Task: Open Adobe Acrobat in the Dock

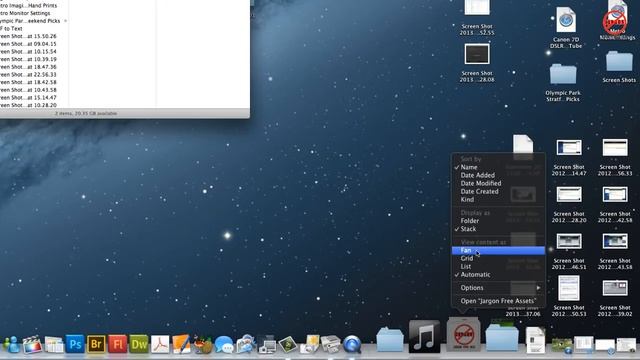Action: [x=160, y=344]
